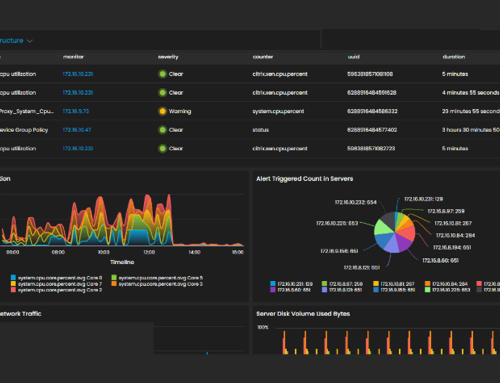Open monitor link 172.16.10.47
Image resolution: width=500 pixels, height=383 pixels.
coord(77,130)
